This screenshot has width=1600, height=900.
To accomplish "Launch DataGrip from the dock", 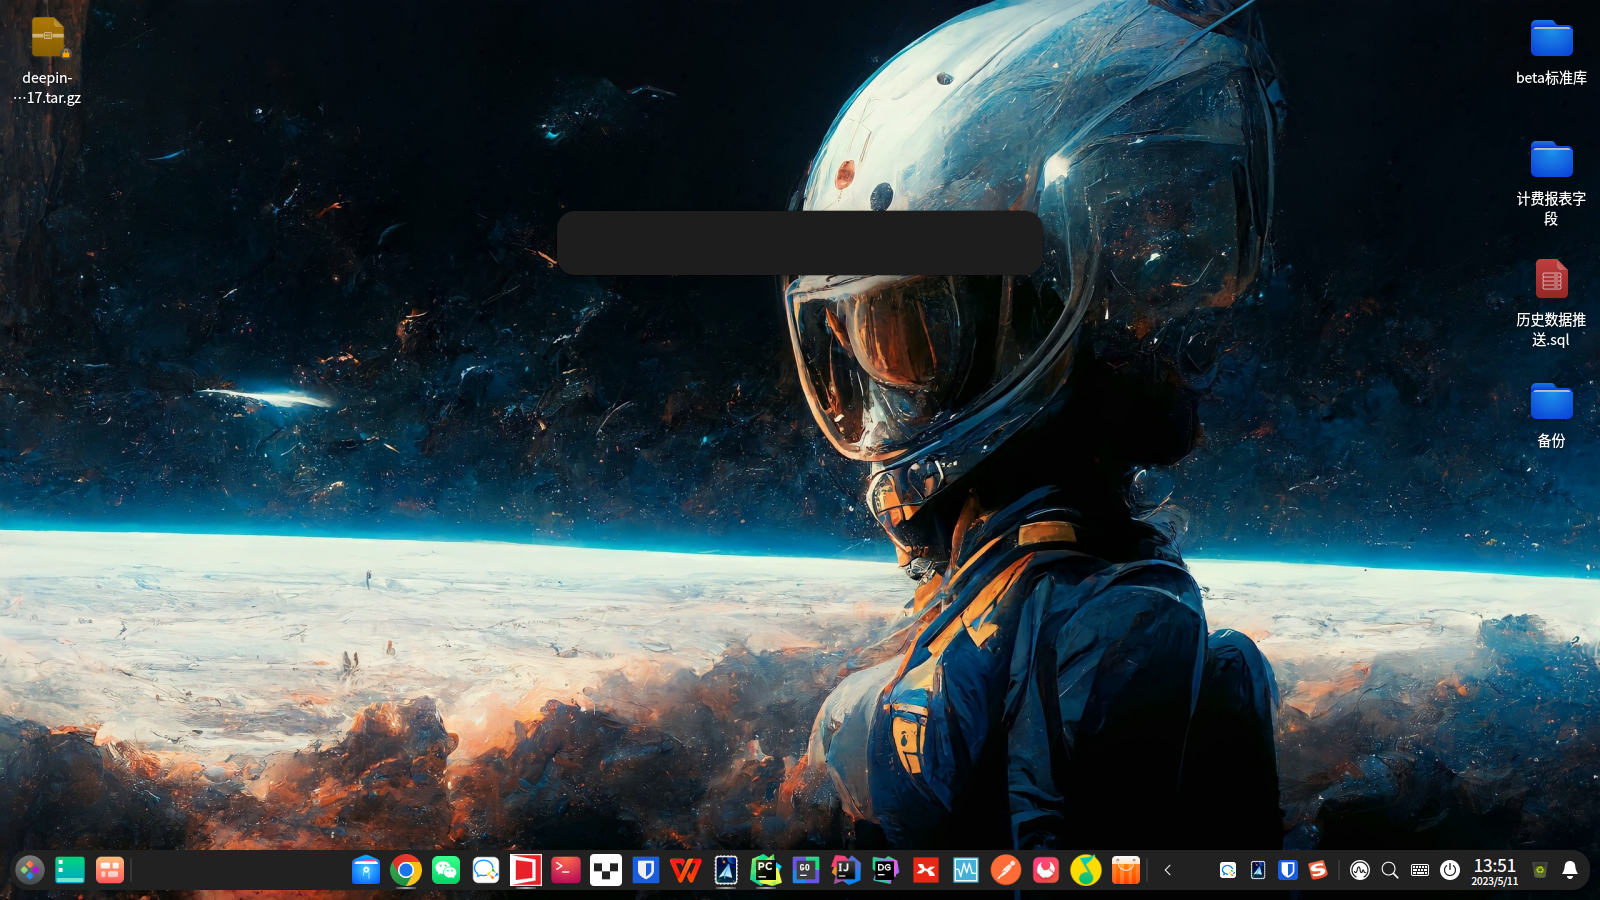I will (x=886, y=870).
